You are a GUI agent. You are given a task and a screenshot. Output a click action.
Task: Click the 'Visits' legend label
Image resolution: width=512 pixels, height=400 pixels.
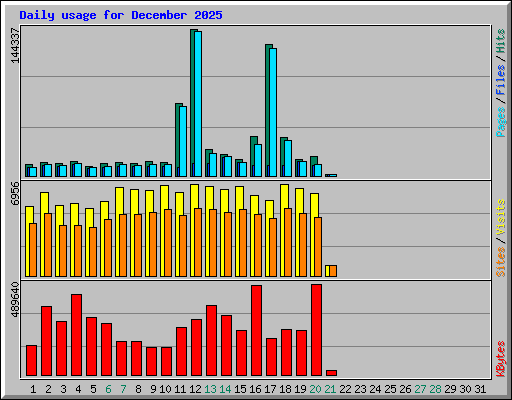click(x=501, y=217)
